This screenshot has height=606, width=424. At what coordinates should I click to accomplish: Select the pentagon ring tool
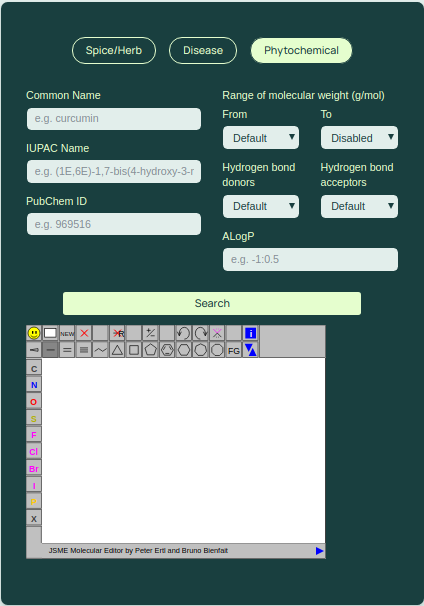[x=150, y=350]
